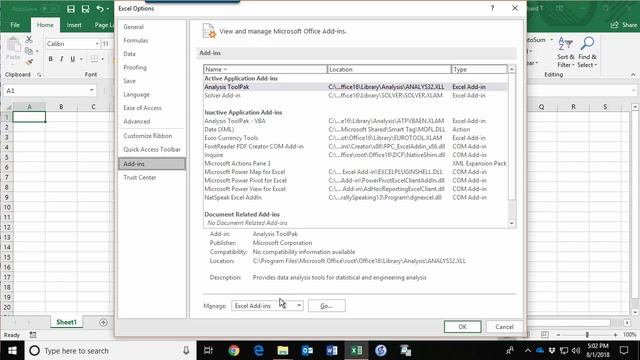Open the General options category
Screen dimensions: 640x360
133,27
